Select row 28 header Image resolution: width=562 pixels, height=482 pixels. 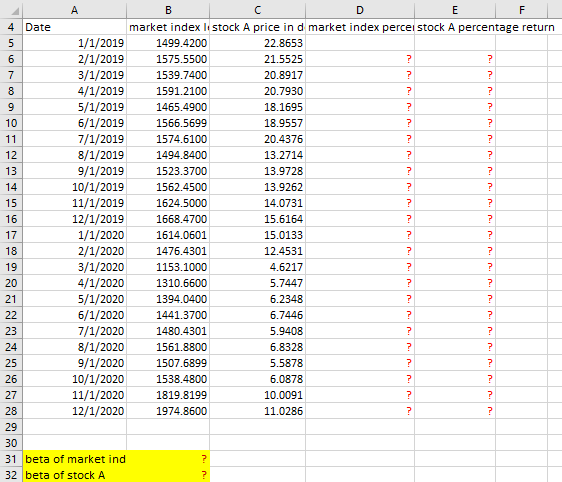(x=11, y=411)
